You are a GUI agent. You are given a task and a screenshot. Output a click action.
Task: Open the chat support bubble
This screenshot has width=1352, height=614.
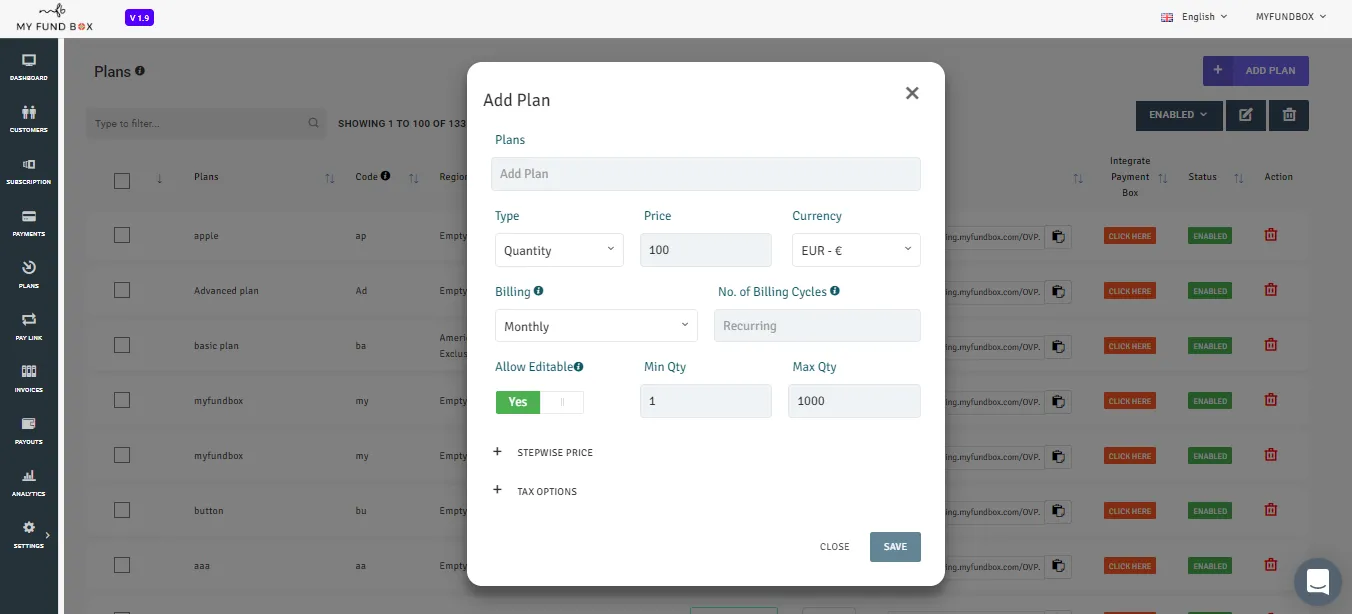(1317, 582)
